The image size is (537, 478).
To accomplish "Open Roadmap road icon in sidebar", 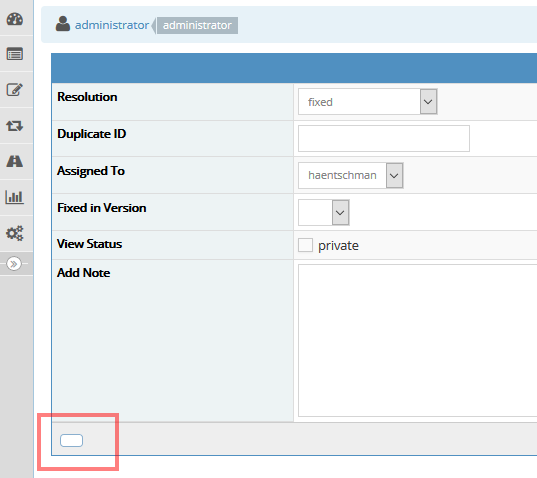I will click(15, 161).
